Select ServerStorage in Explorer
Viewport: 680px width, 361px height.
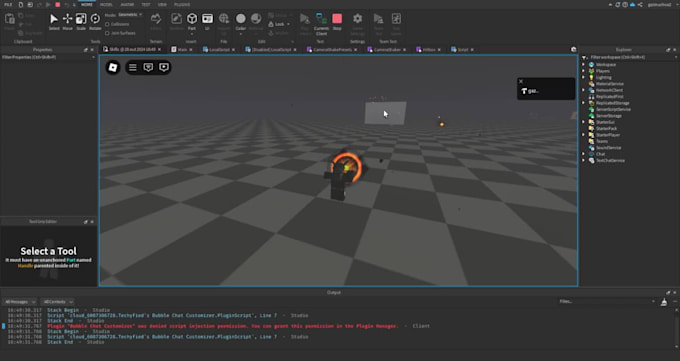(608, 116)
